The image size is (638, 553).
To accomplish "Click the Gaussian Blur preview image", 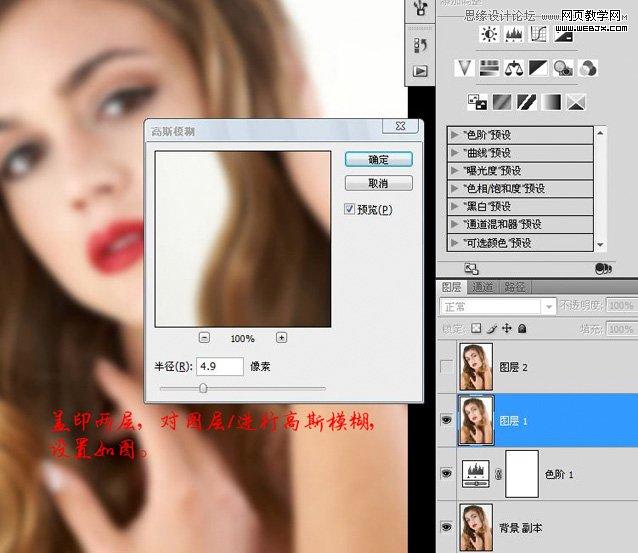I will (x=243, y=239).
